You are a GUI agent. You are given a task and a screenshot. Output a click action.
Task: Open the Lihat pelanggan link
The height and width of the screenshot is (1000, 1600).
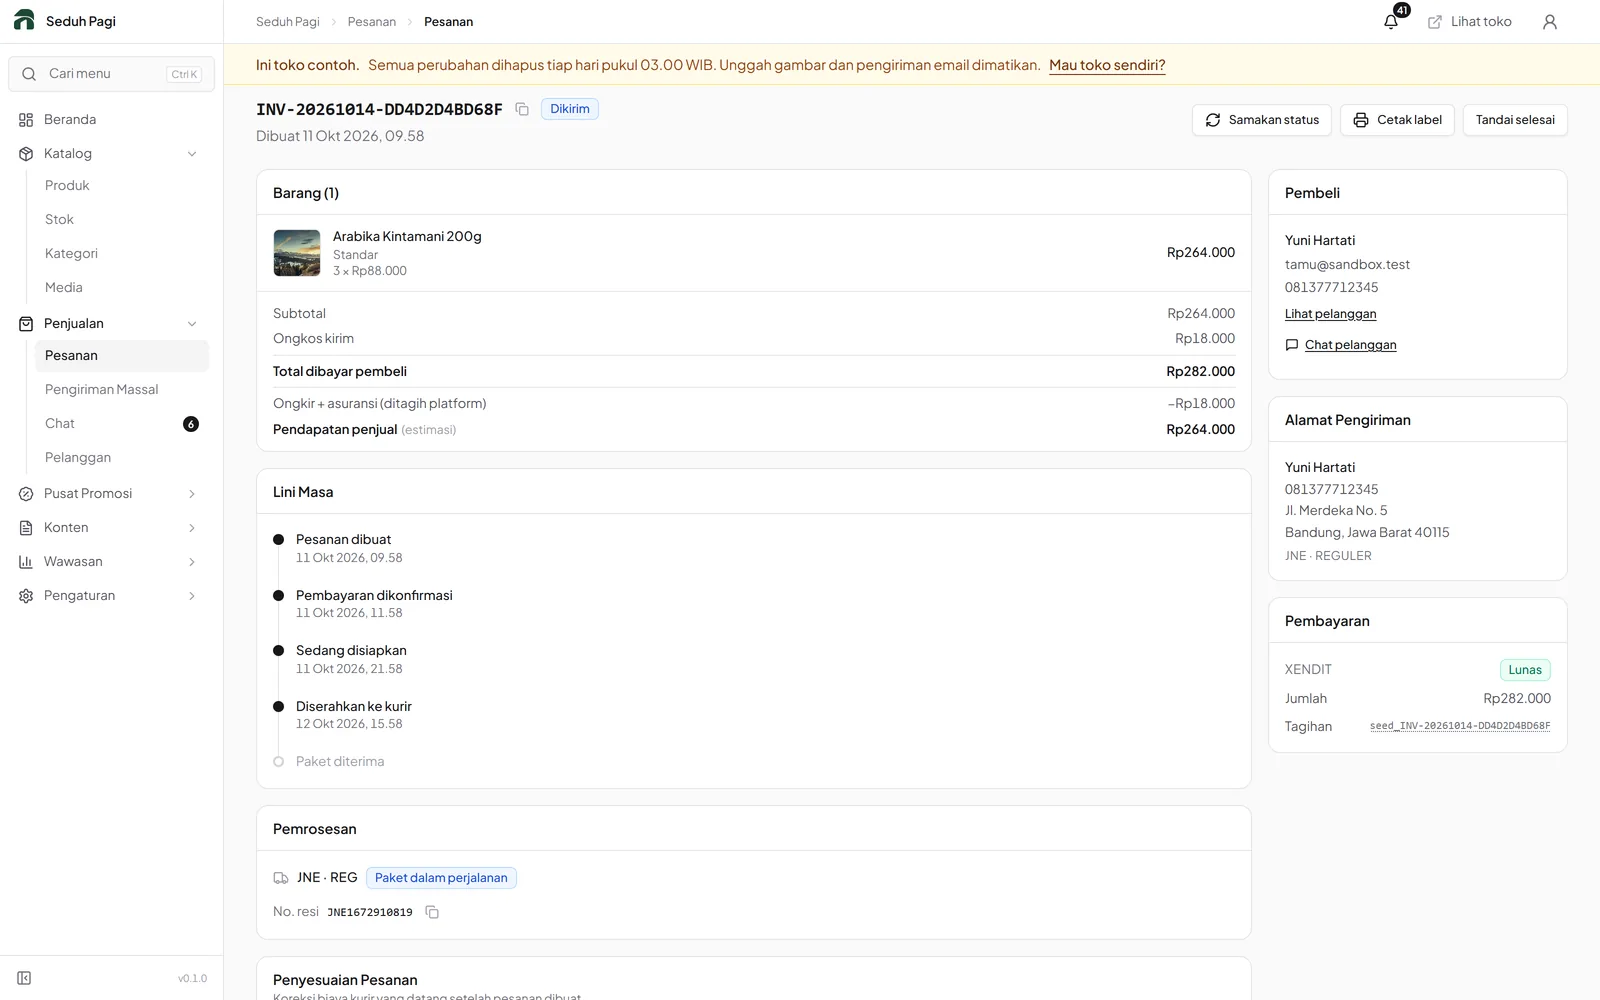click(1330, 314)
